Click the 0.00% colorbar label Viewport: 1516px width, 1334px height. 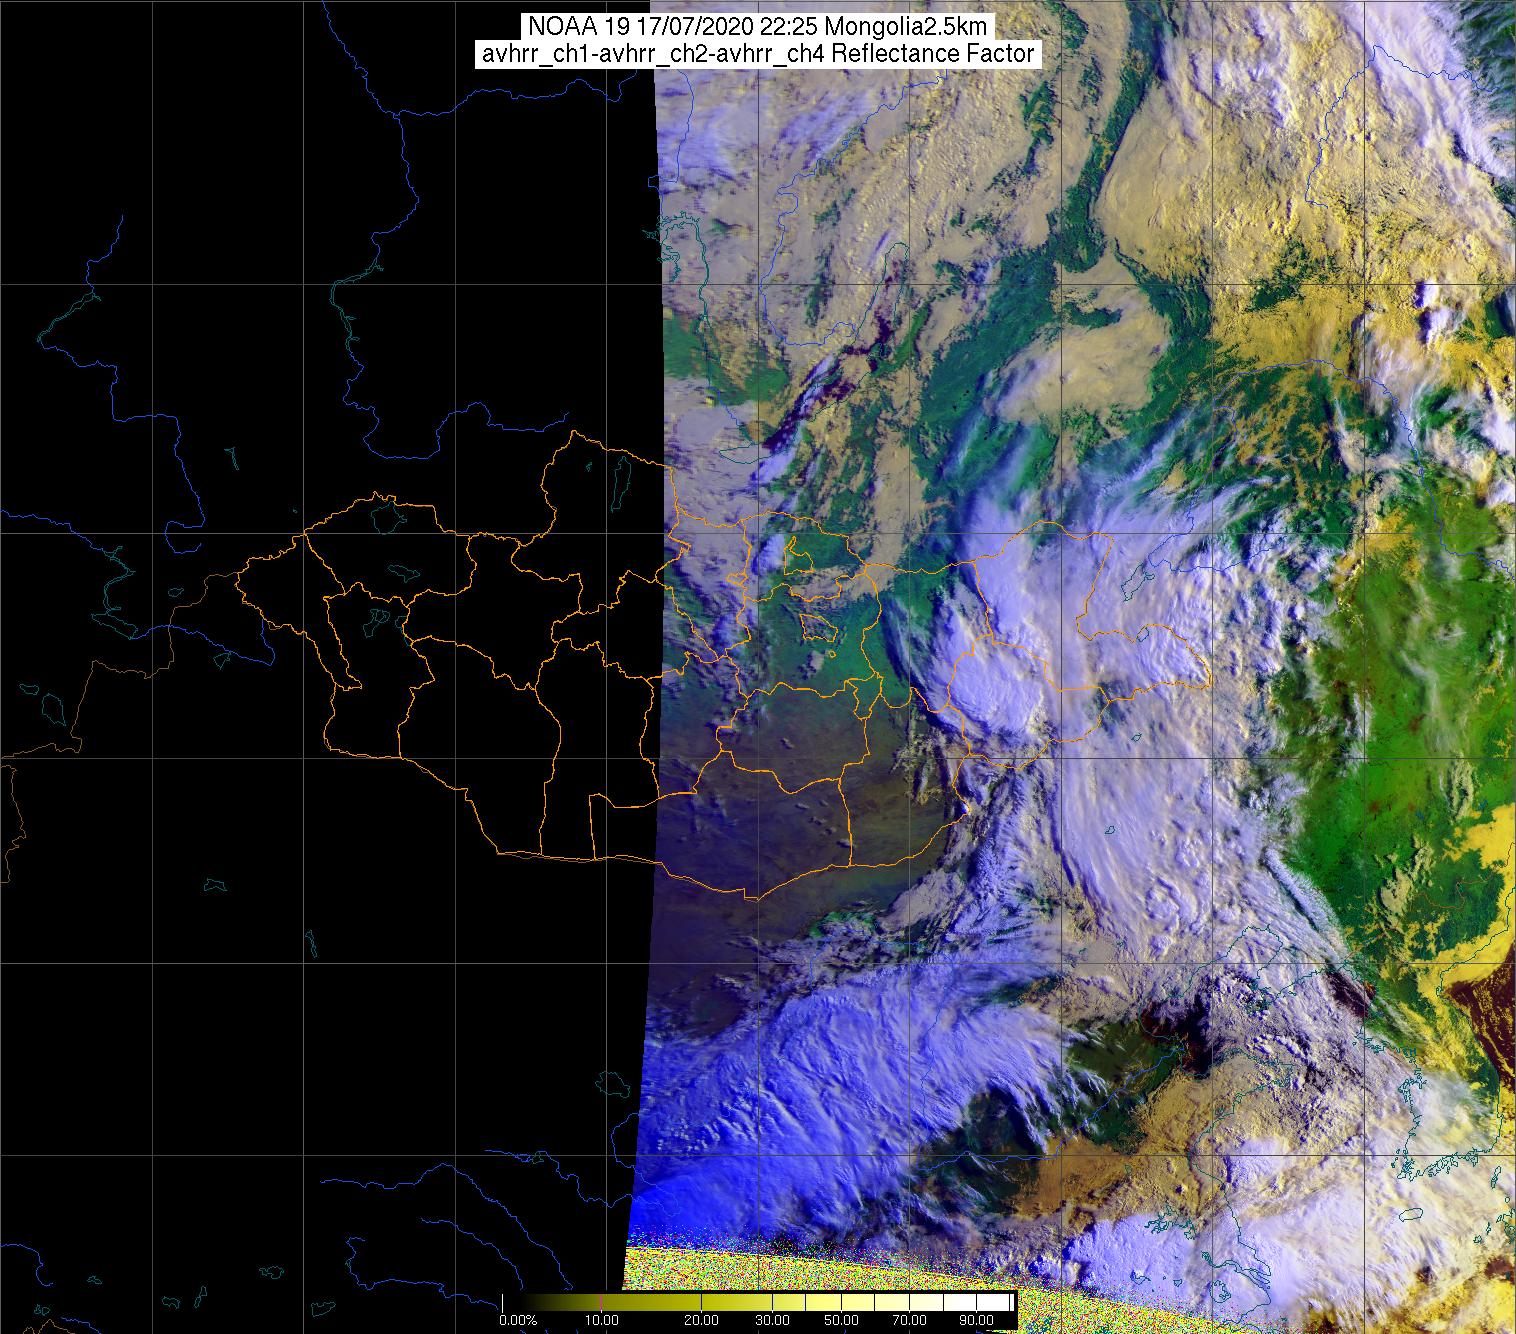point(518,1321)
